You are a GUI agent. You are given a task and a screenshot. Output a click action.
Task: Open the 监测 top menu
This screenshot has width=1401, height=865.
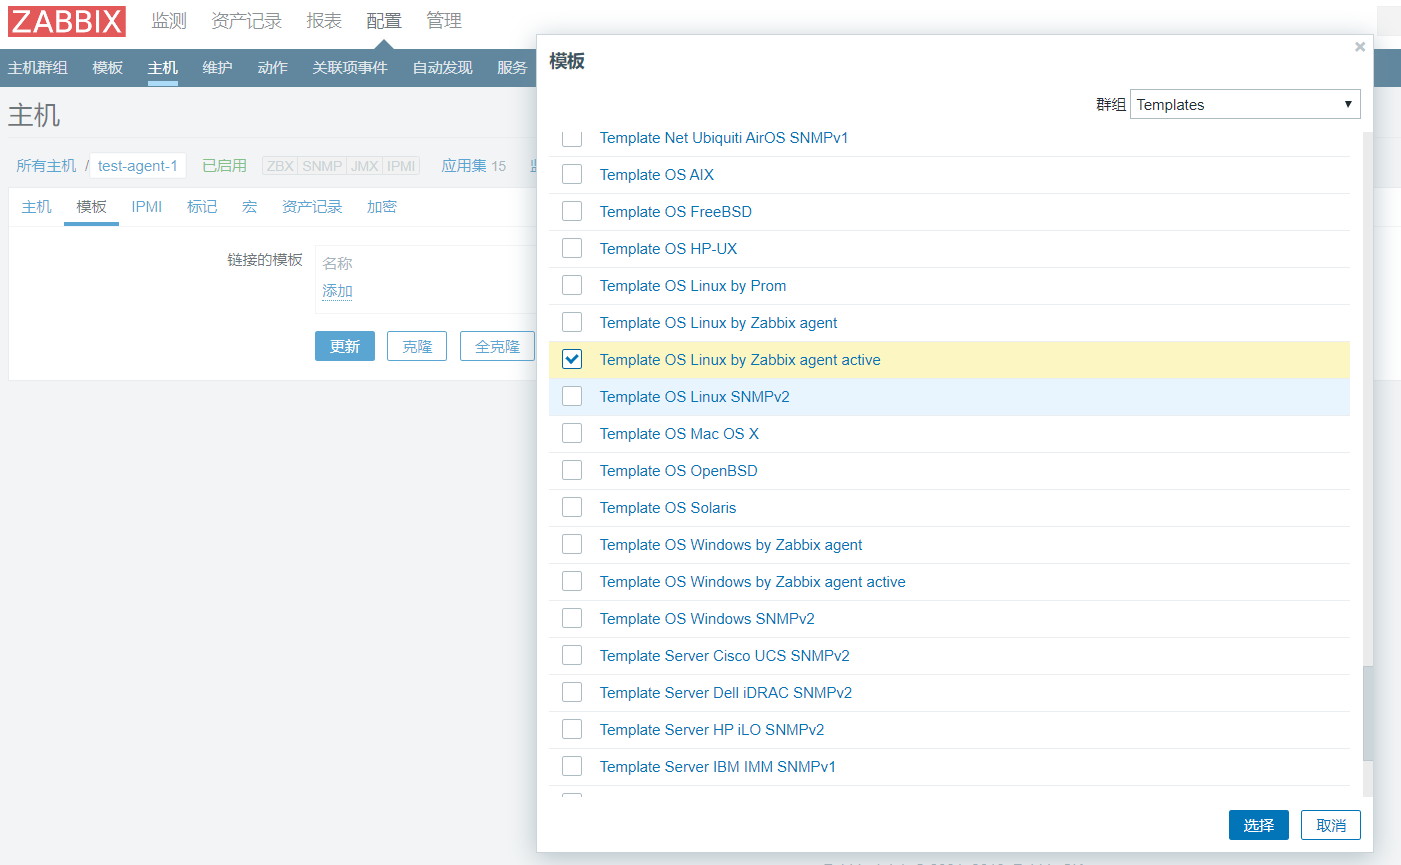169,21
